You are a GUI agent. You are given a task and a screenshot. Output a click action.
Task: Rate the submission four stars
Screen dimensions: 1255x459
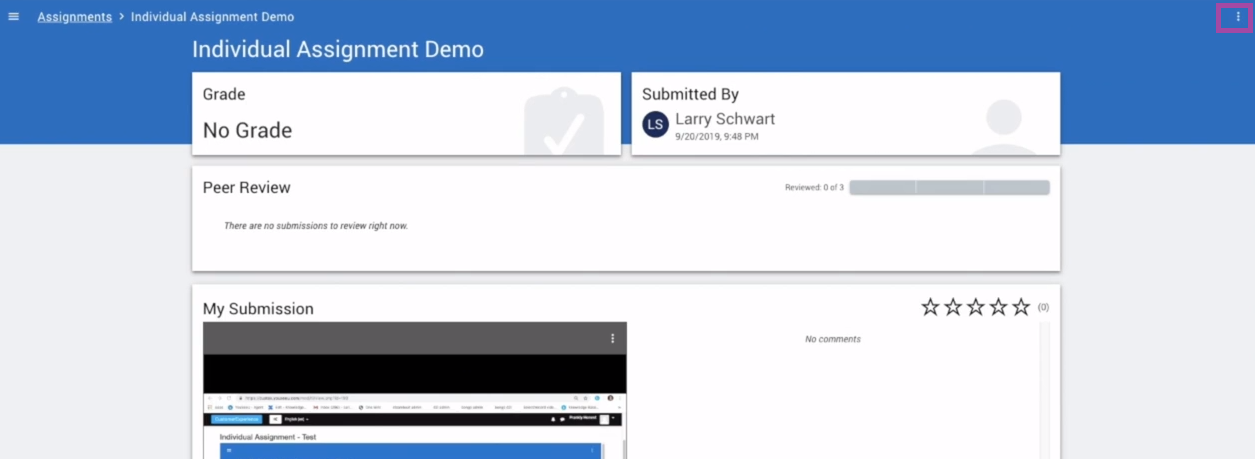click(998, 307)
